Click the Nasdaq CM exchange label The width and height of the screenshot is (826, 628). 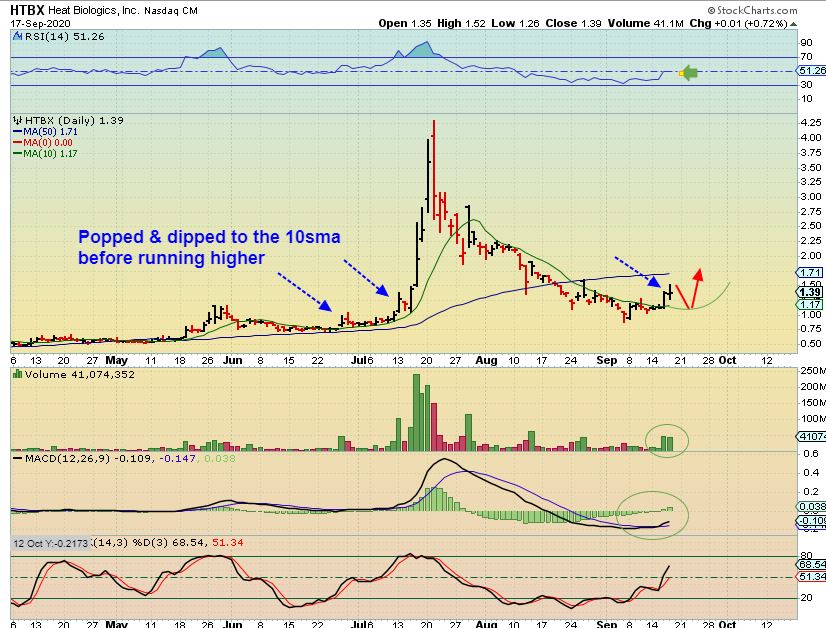(x=170, y=11)
